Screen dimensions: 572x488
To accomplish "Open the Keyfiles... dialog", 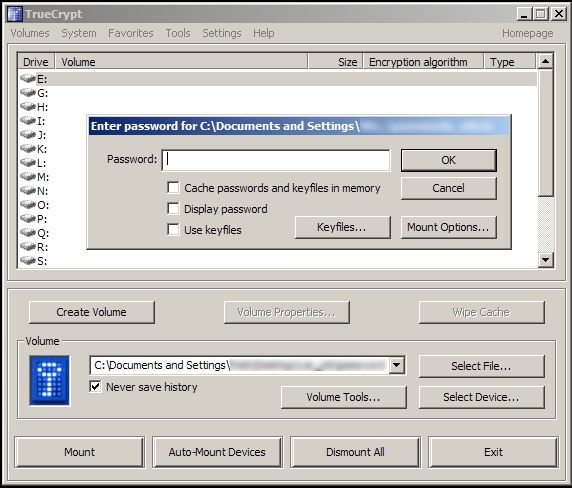I will pyautogui.click(x=343, y=227).
